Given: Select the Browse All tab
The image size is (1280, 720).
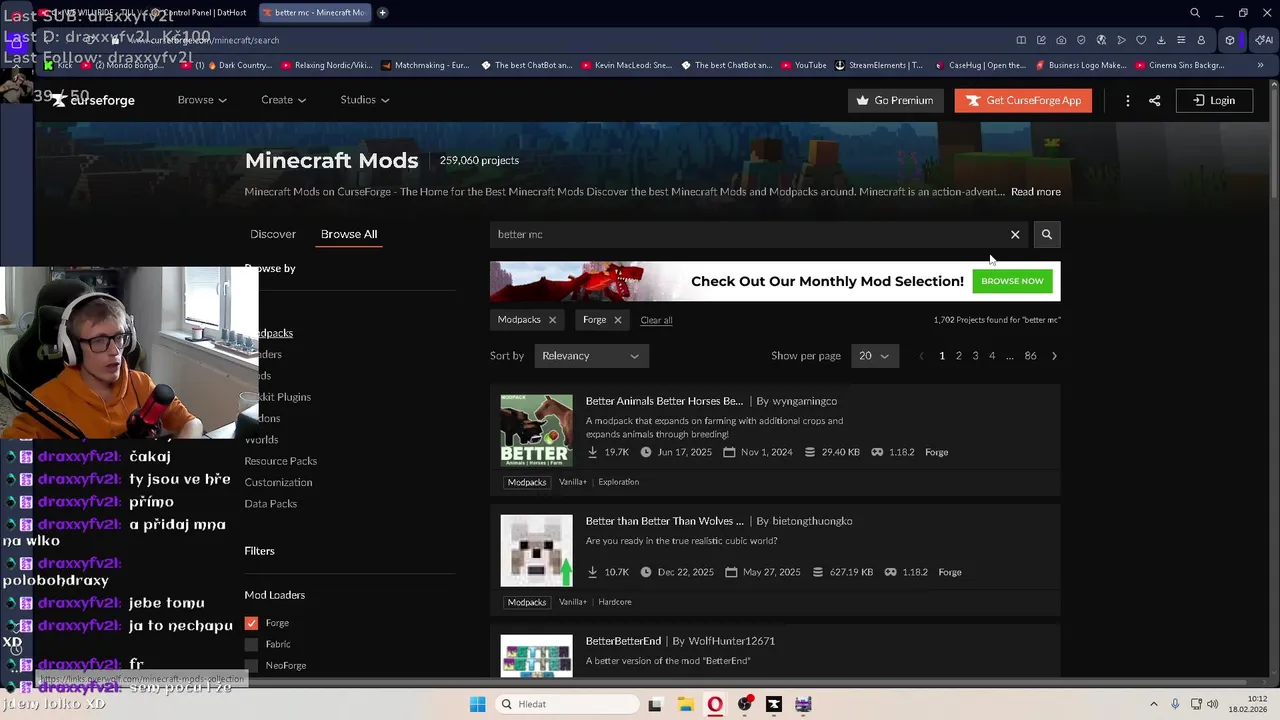Looking at the screenshot, I should click(349, 234).
